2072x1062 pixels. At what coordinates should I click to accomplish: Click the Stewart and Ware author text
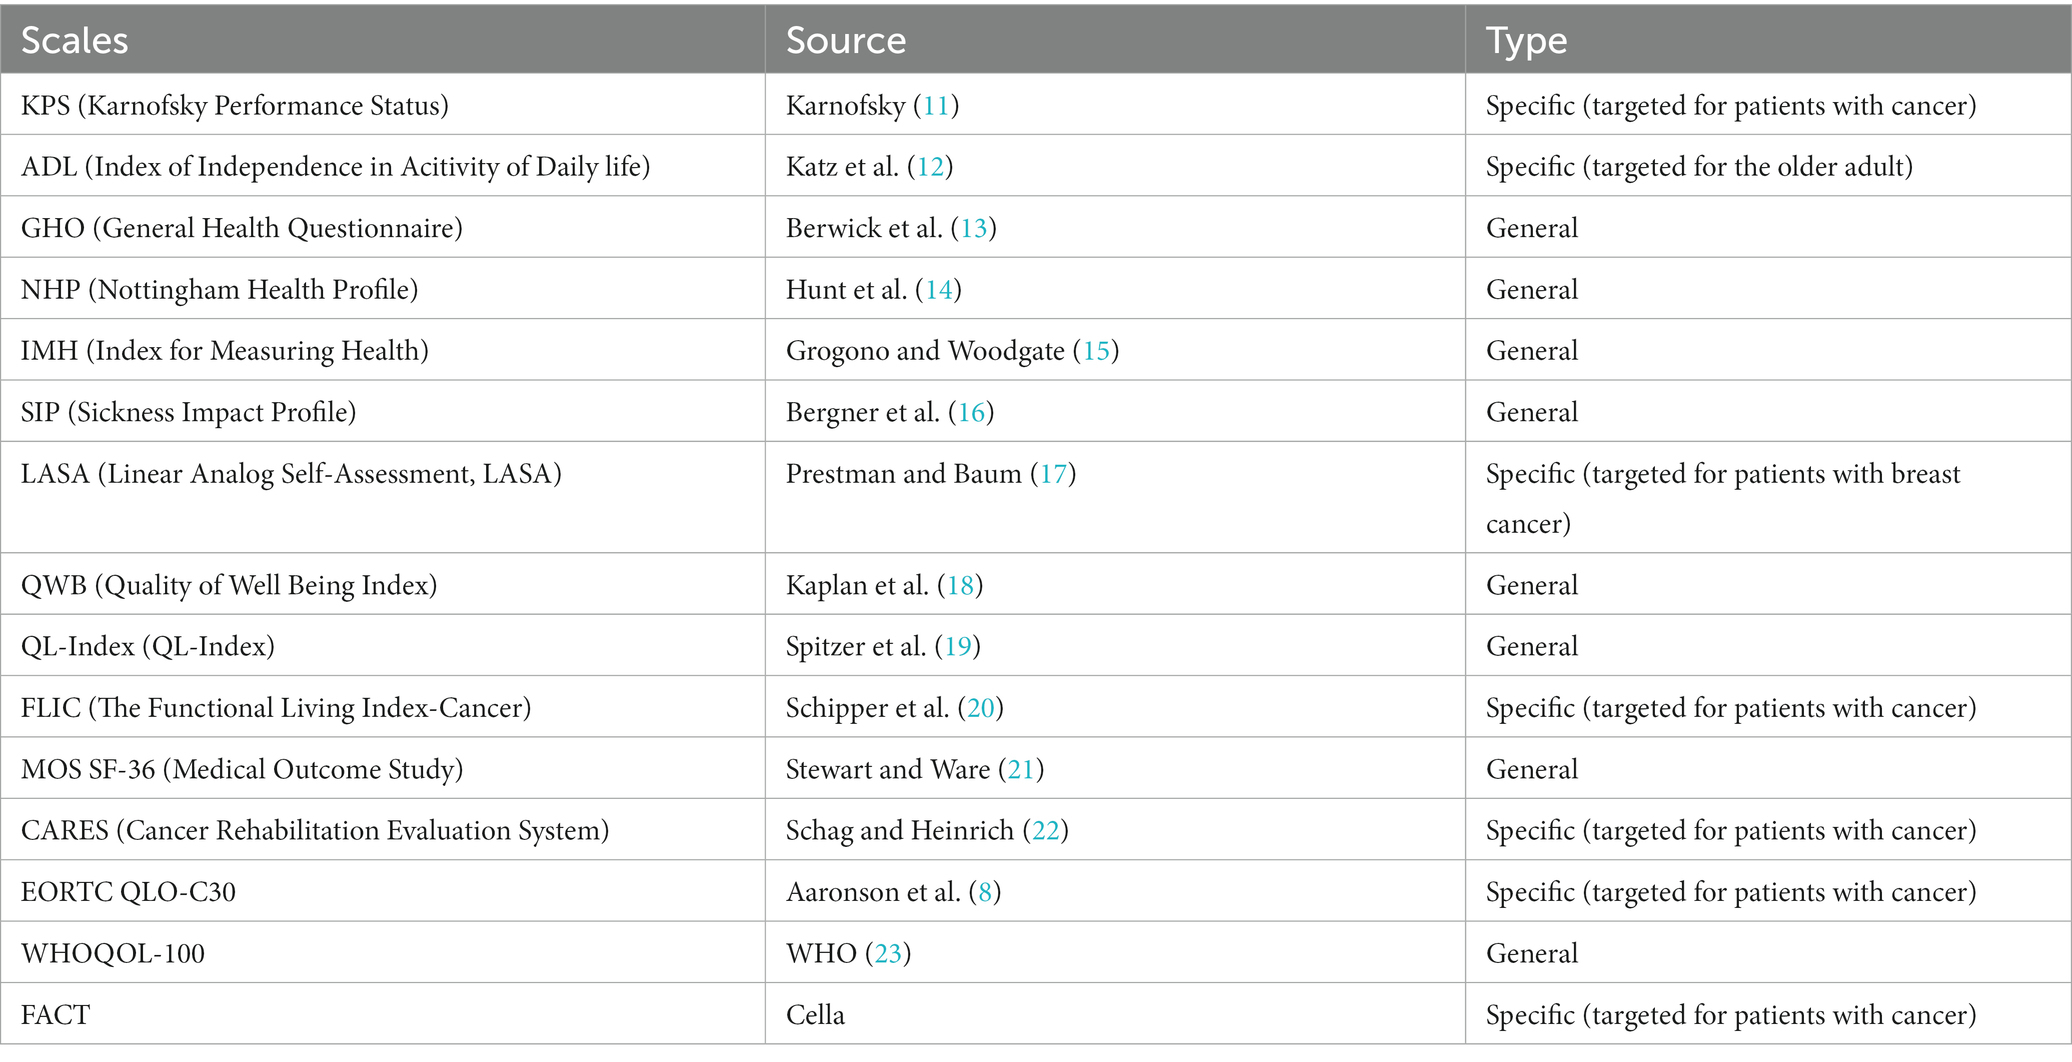pos(888,769)
